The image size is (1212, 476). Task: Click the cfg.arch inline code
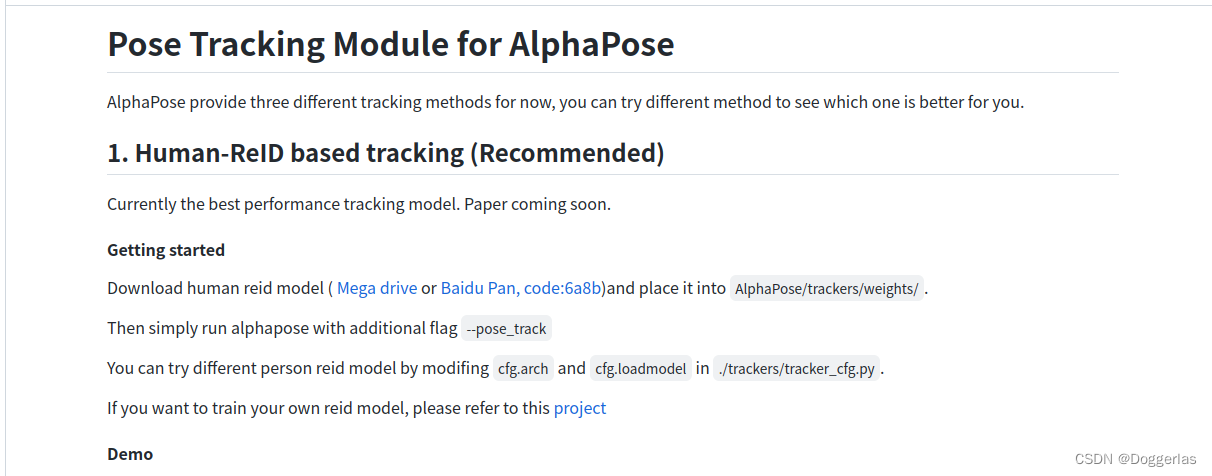(522, 369)
